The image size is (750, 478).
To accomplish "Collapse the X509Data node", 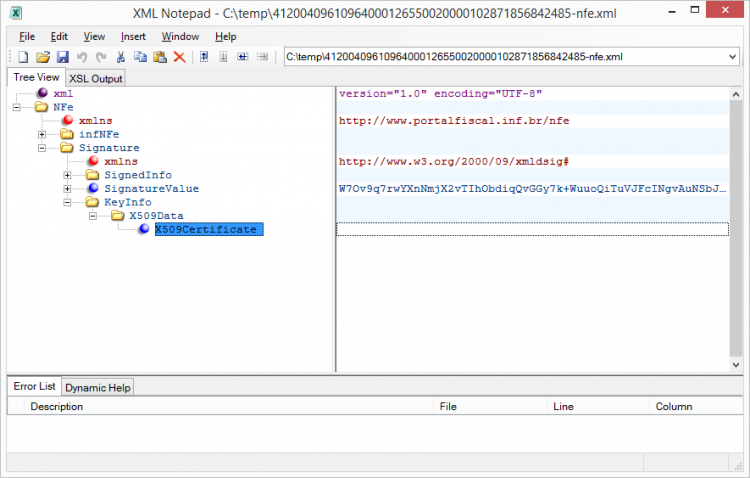I will click(x=93, y=216).
